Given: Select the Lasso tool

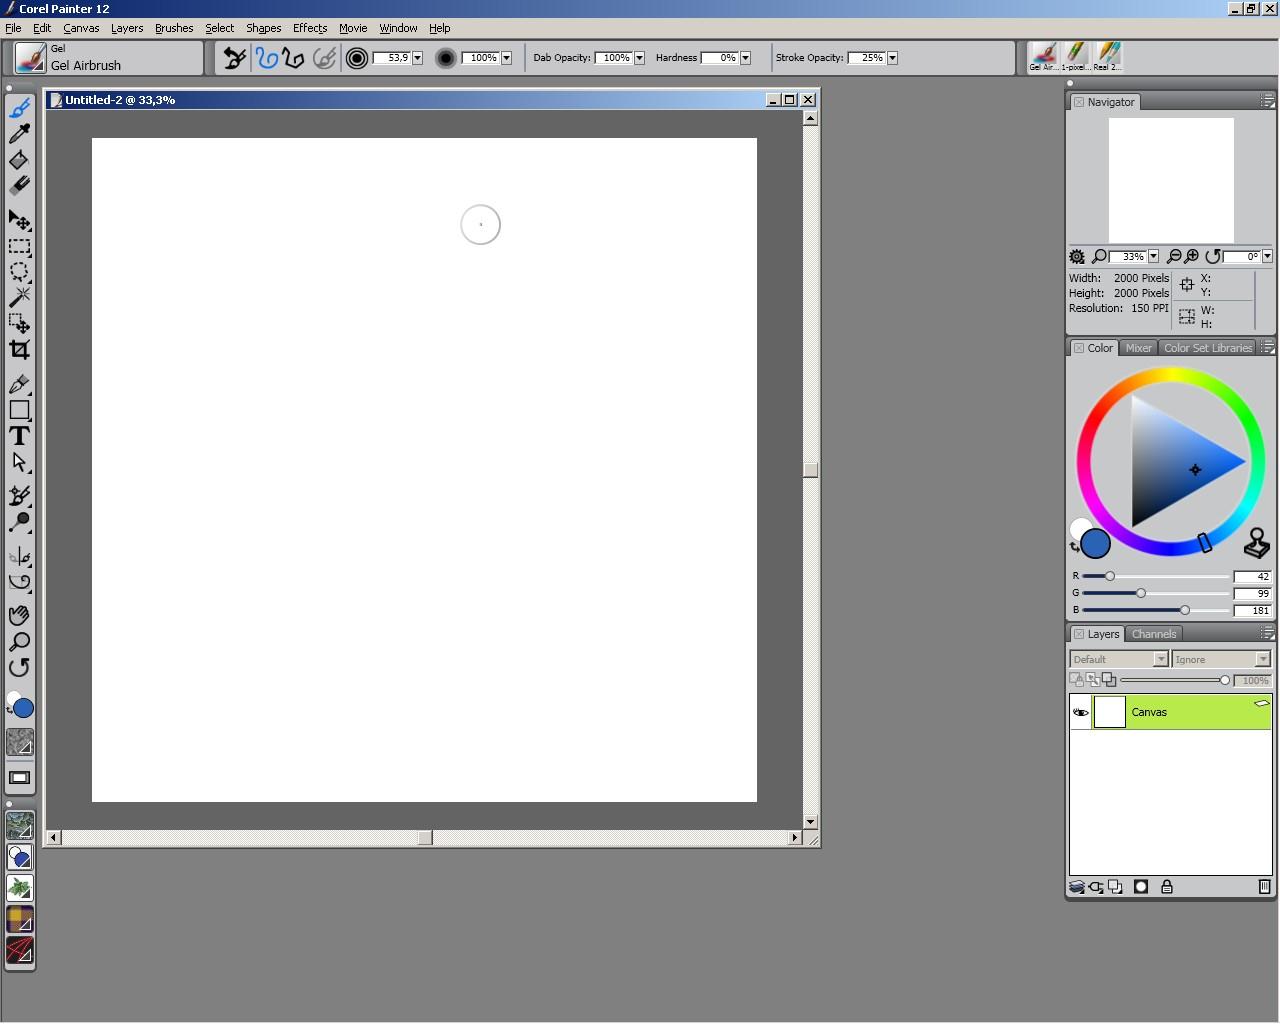Looking at the screenshot, I should [x=19, y=272].
